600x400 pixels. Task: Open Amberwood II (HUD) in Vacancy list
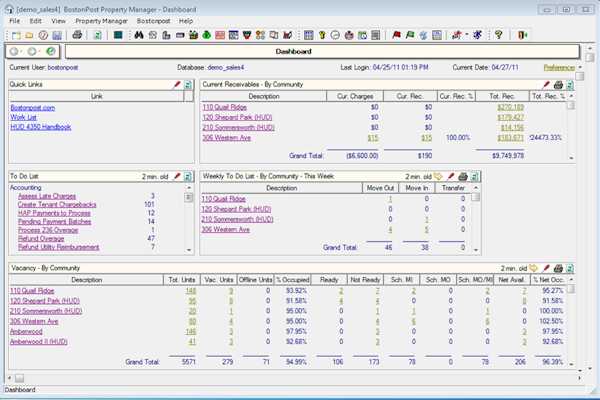point(39,341)
